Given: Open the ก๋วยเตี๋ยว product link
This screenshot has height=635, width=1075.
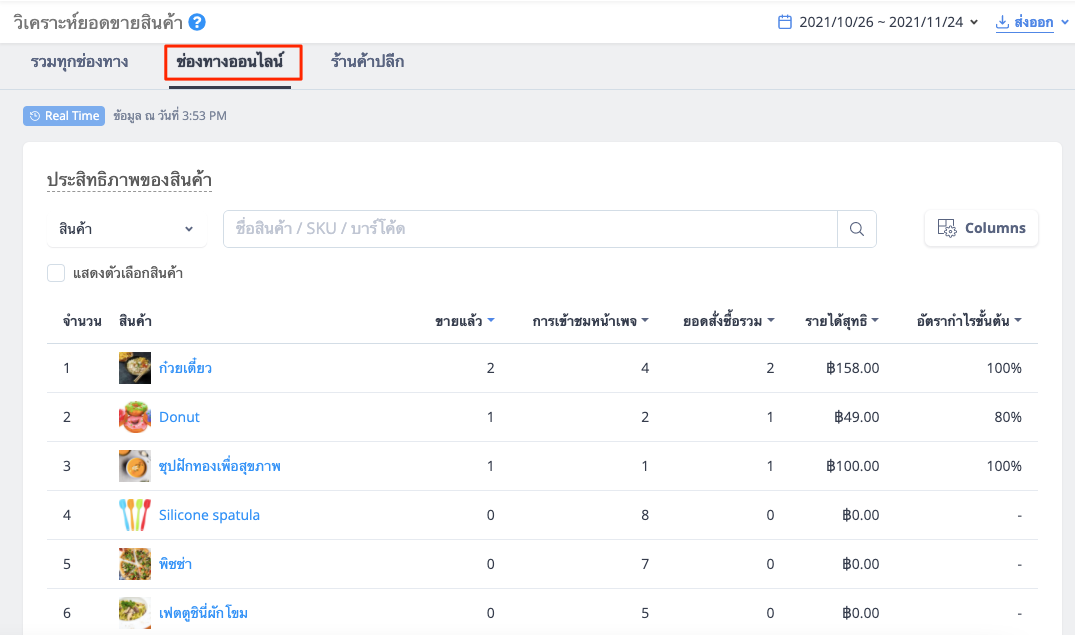Looking at the screenshot, I should (185, 368).
